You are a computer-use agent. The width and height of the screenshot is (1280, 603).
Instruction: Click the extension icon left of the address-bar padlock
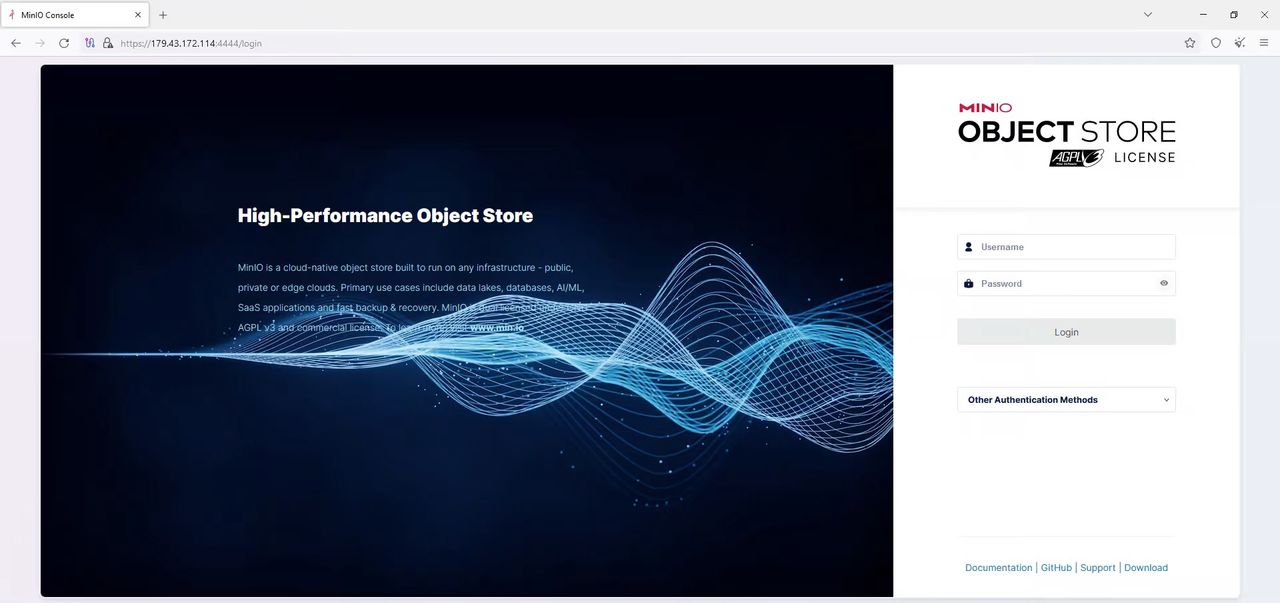[x=90, y=43]
